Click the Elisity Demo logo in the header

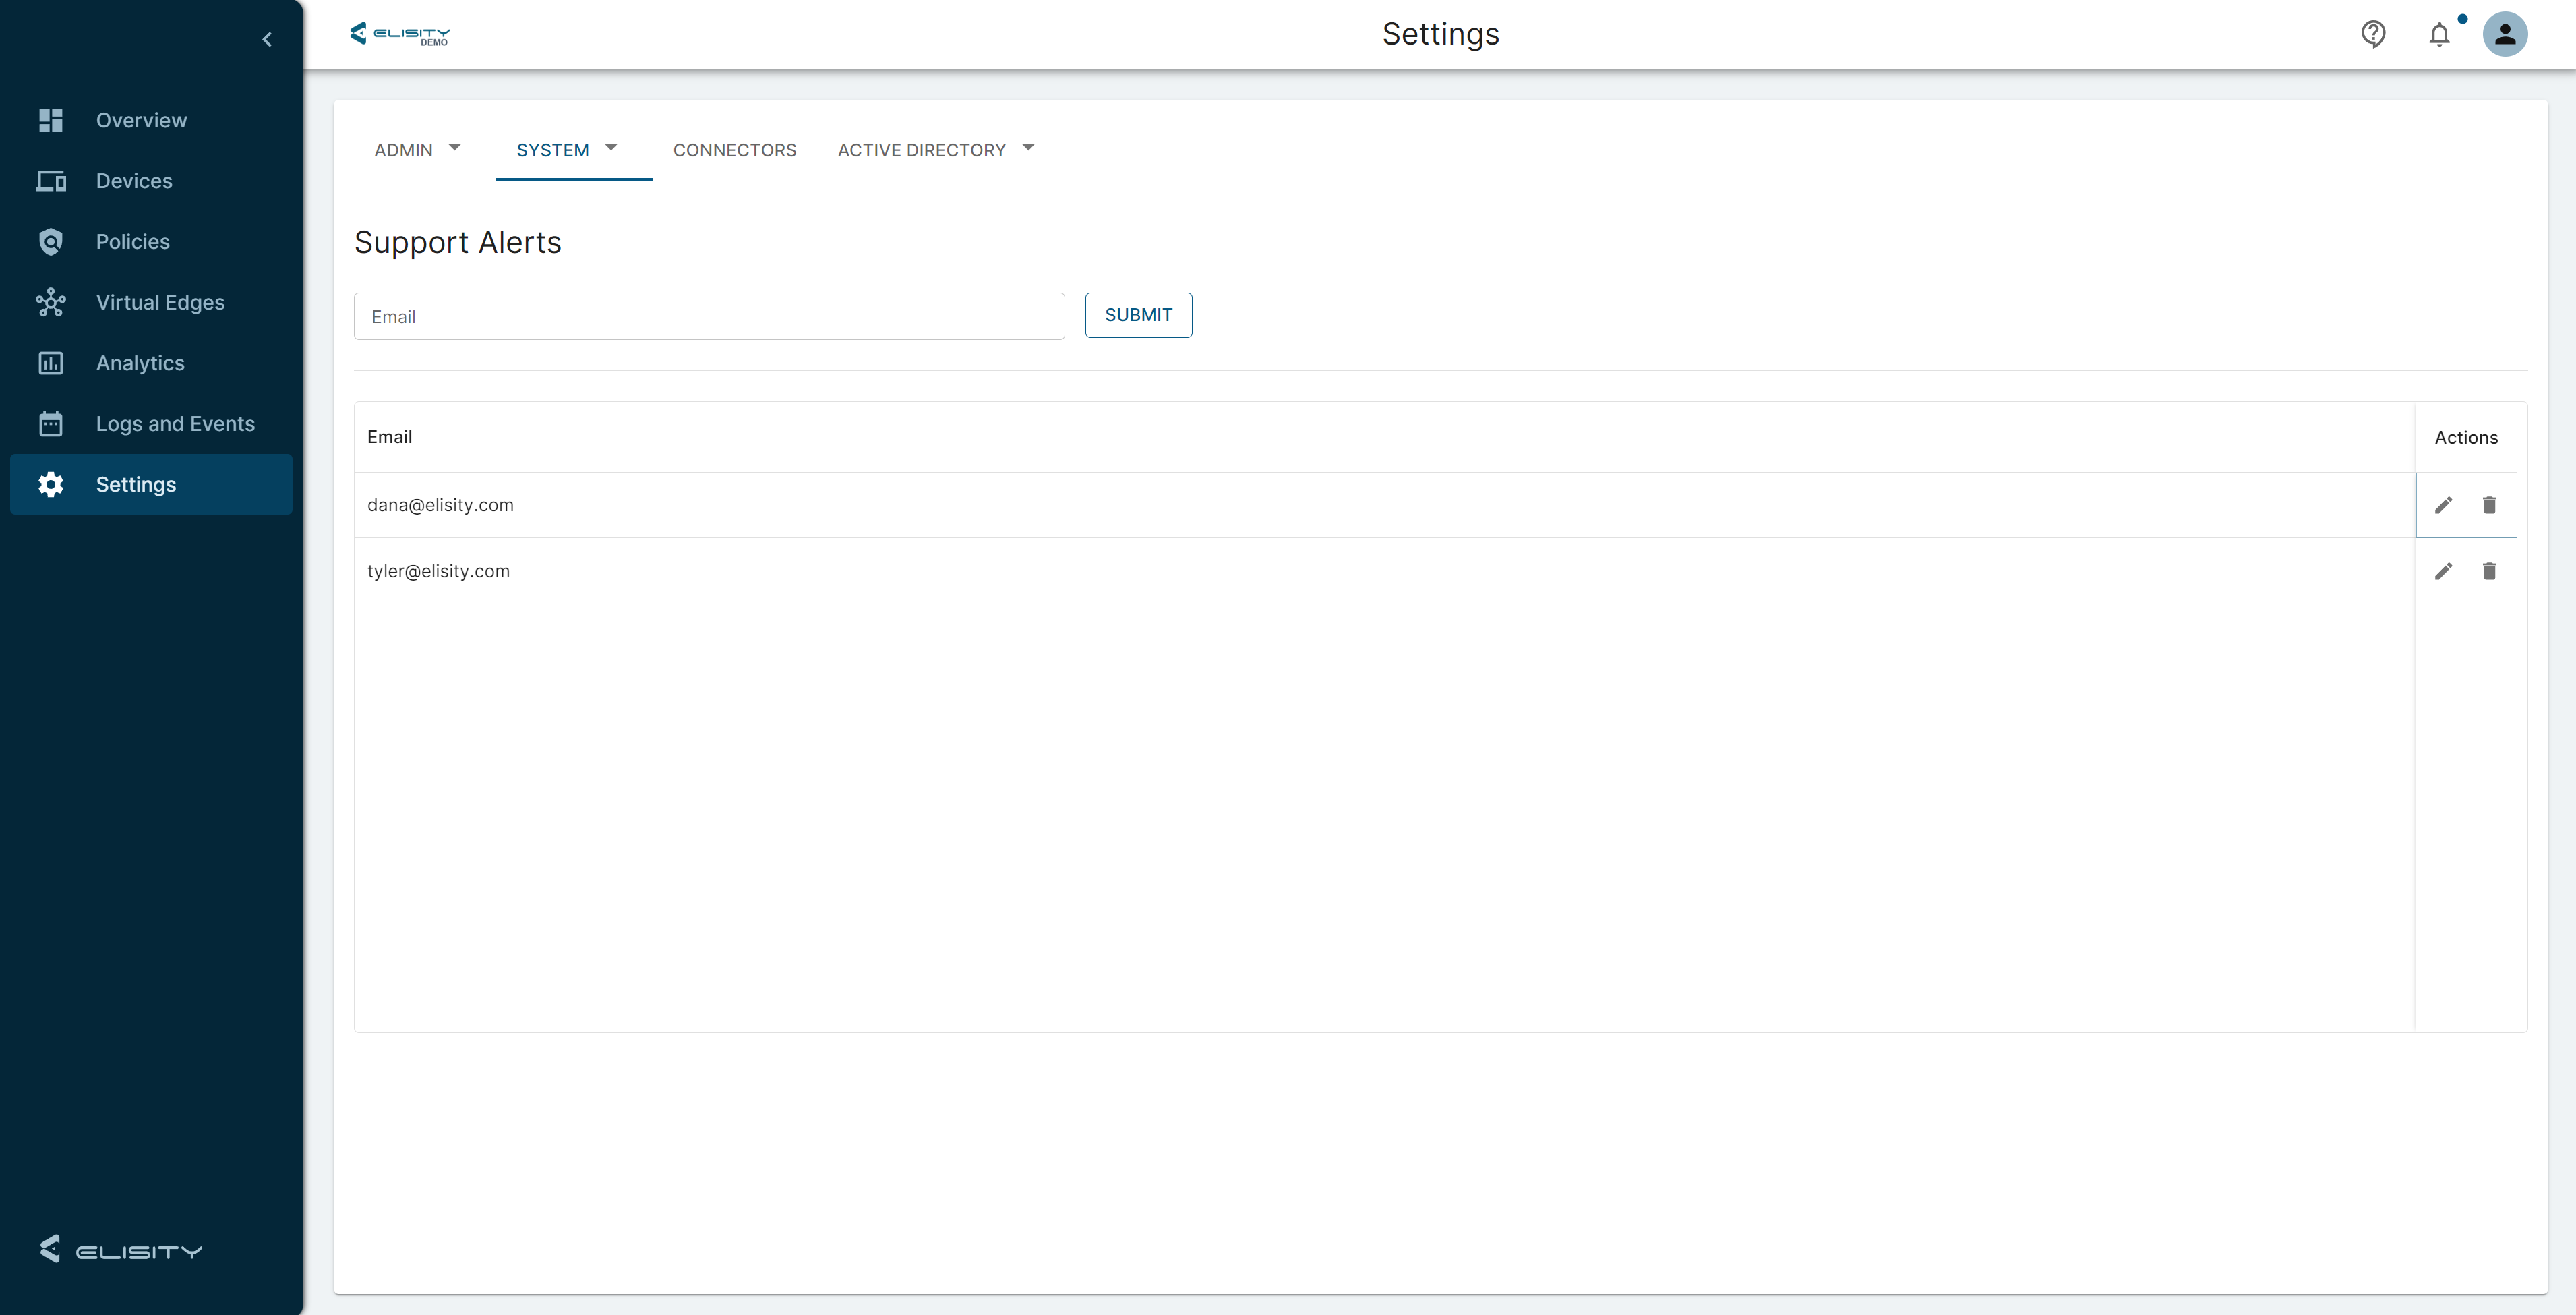click(400, 34)
